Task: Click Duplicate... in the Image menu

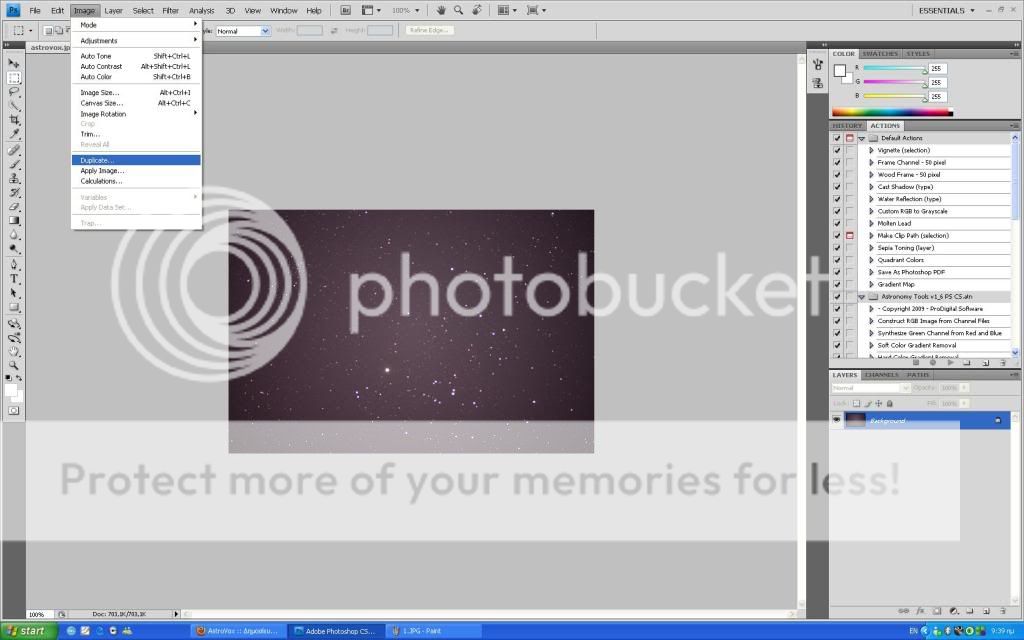Action: click(x=98, y=160)
